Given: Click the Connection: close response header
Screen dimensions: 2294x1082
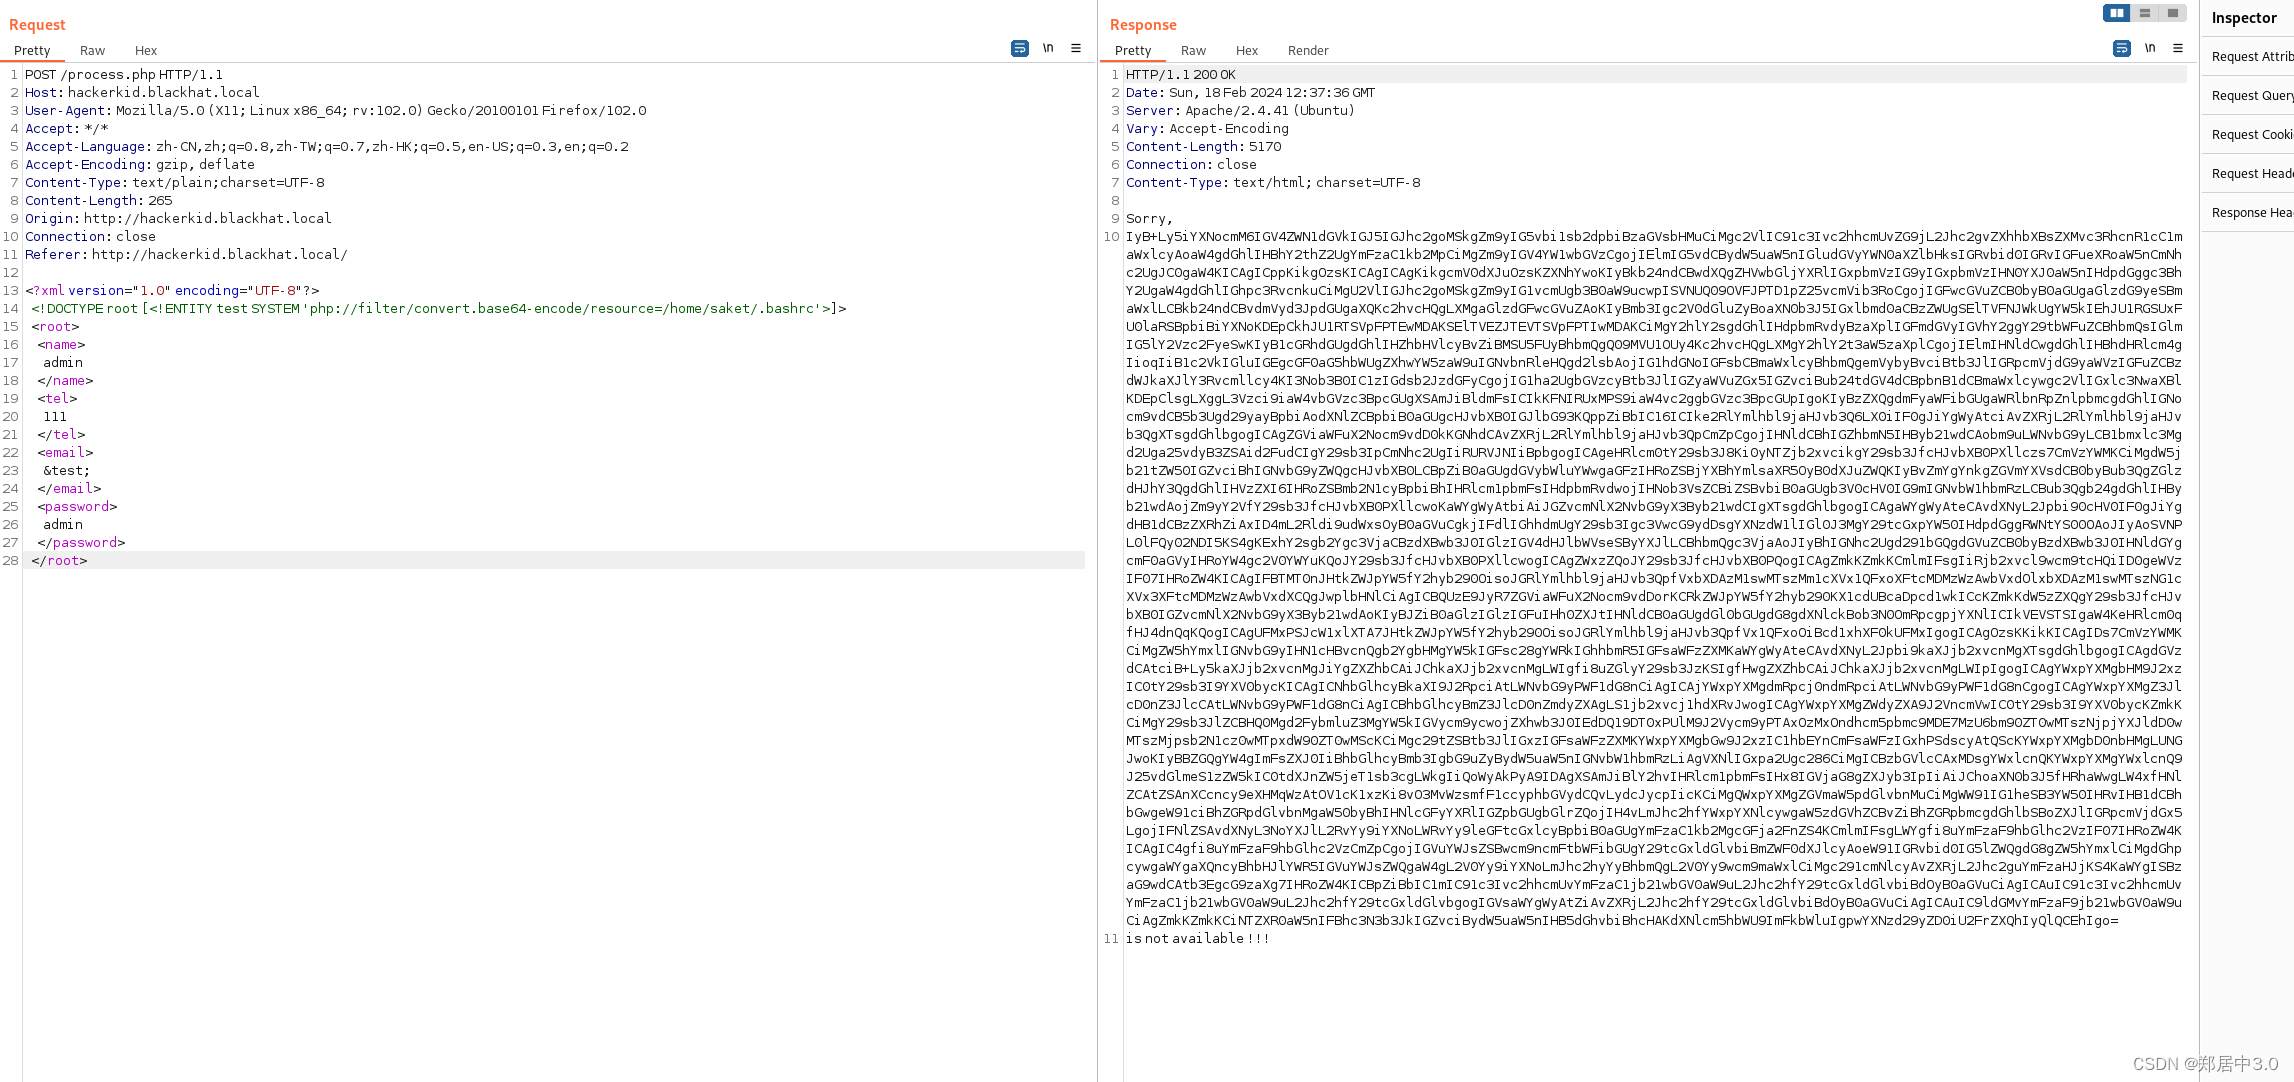Looking at the screenshot, I should tap(1191, 164).
